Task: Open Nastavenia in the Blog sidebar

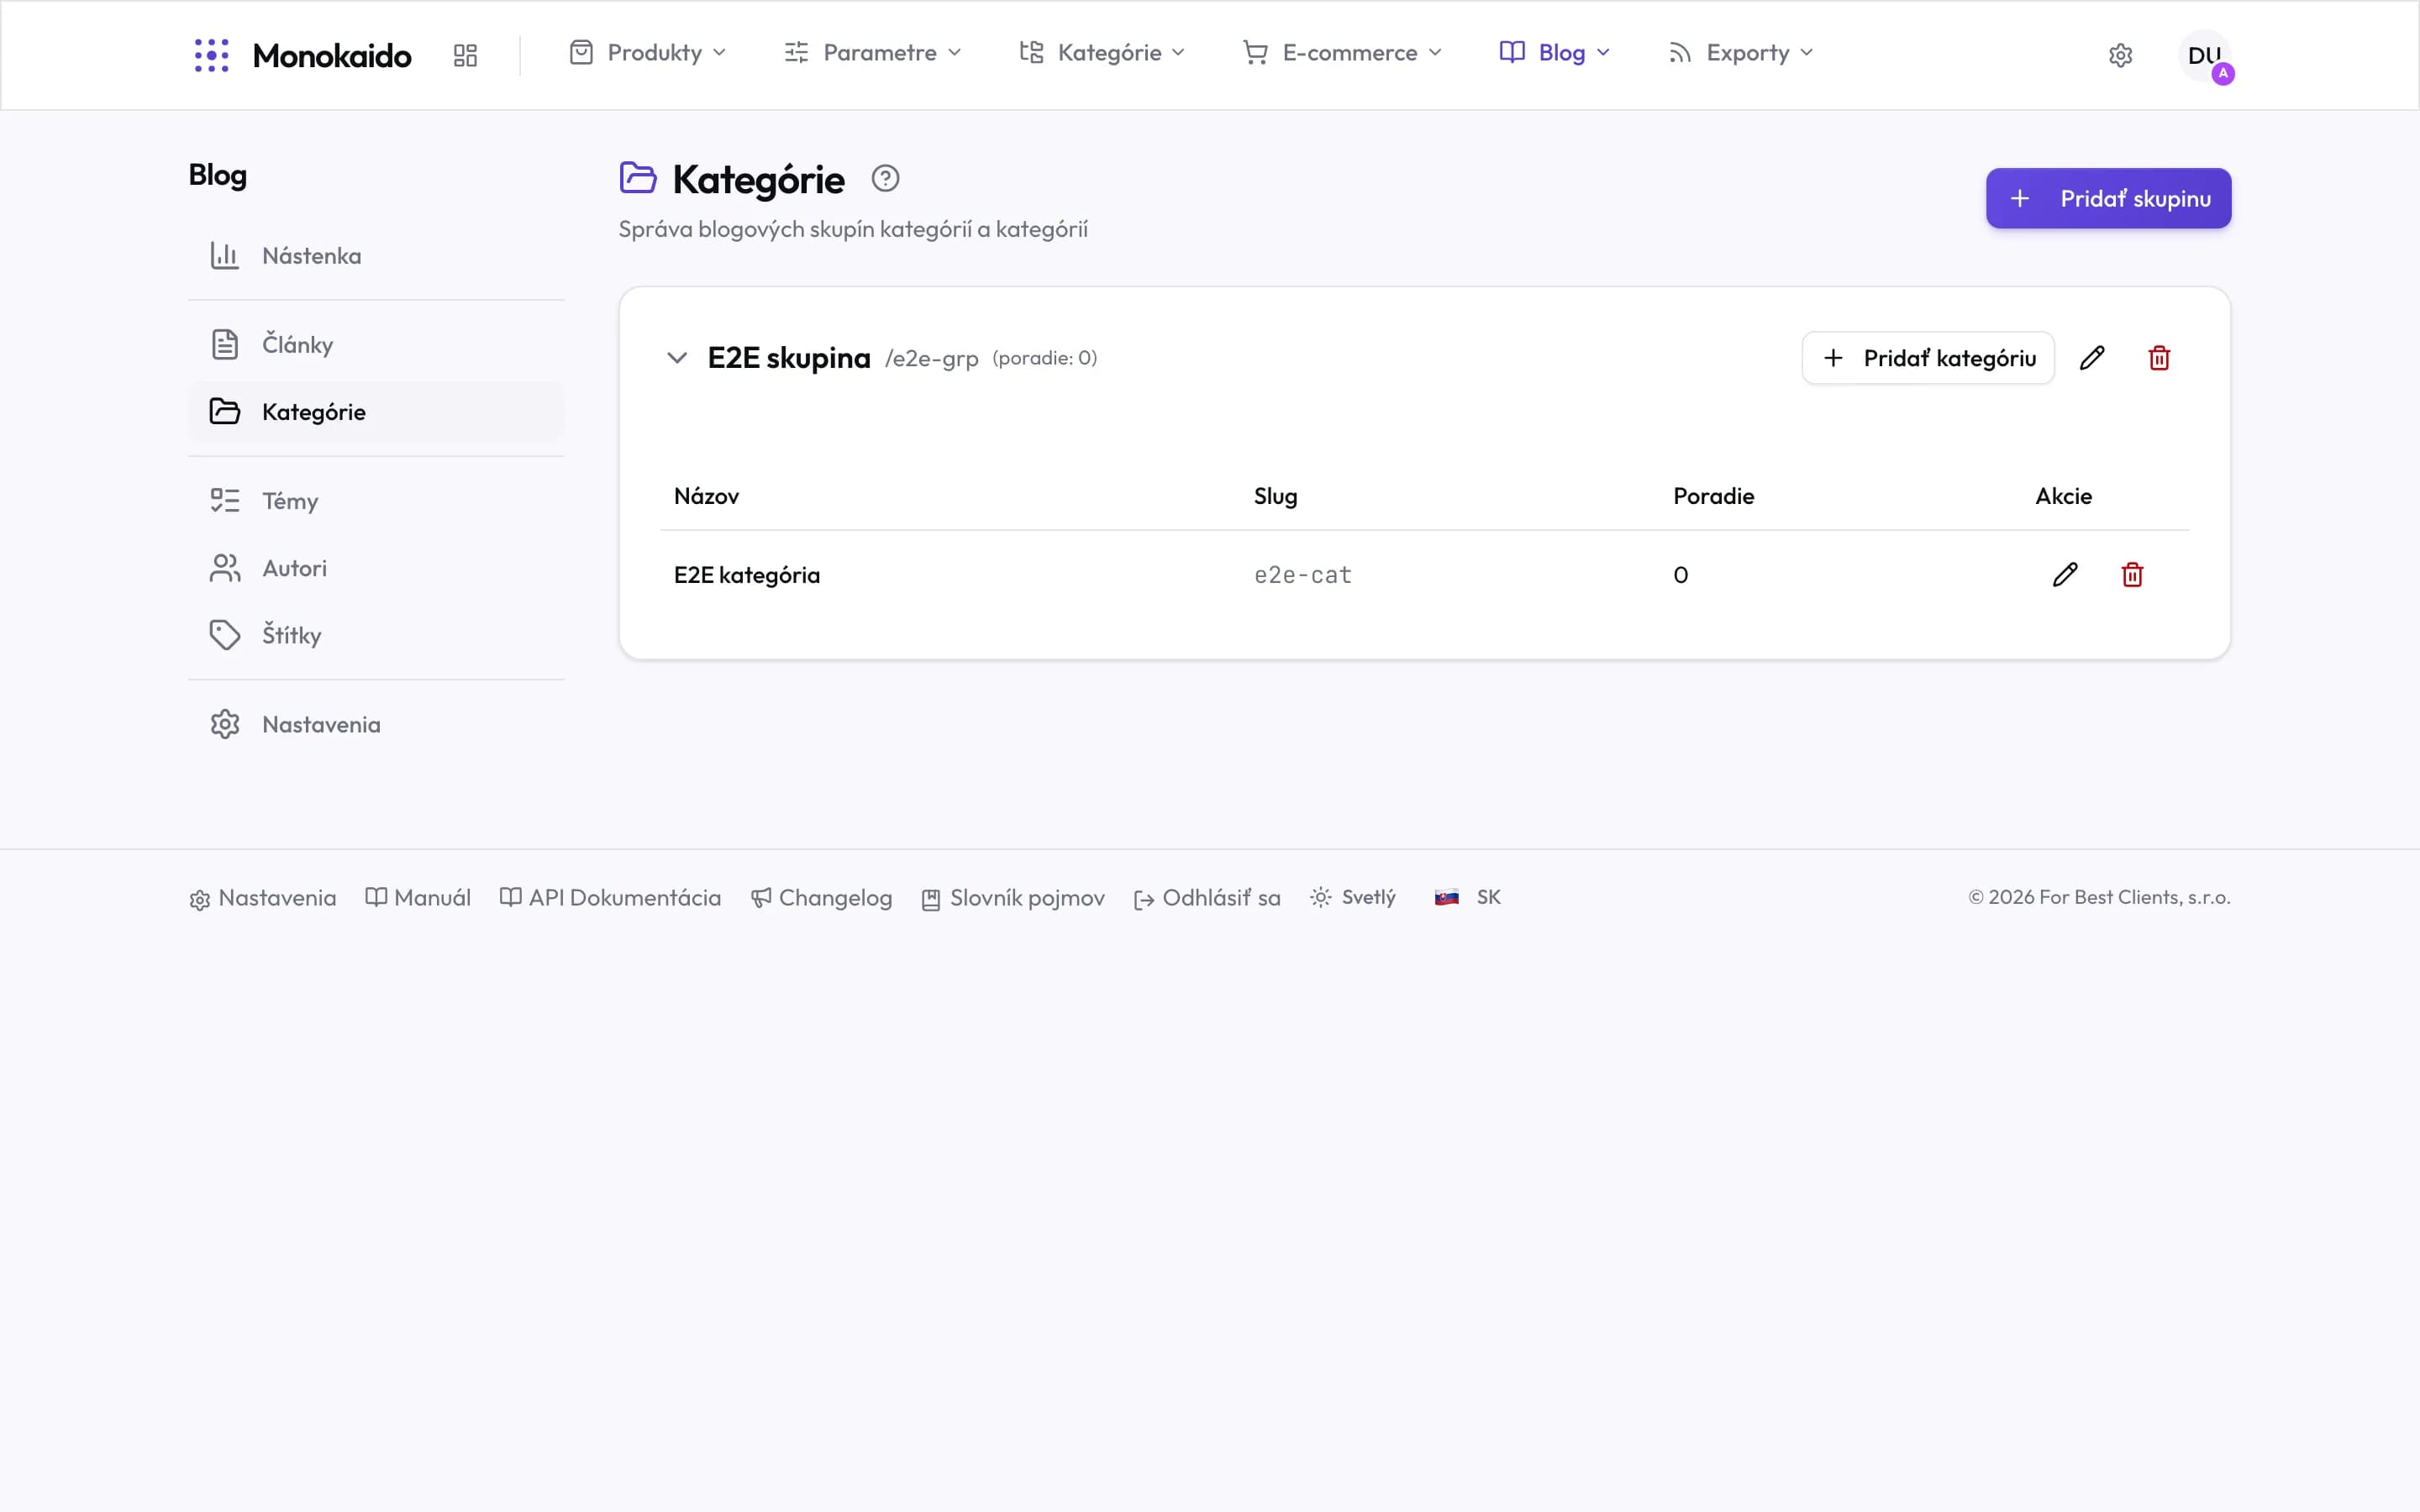Action: pos(376,724)
